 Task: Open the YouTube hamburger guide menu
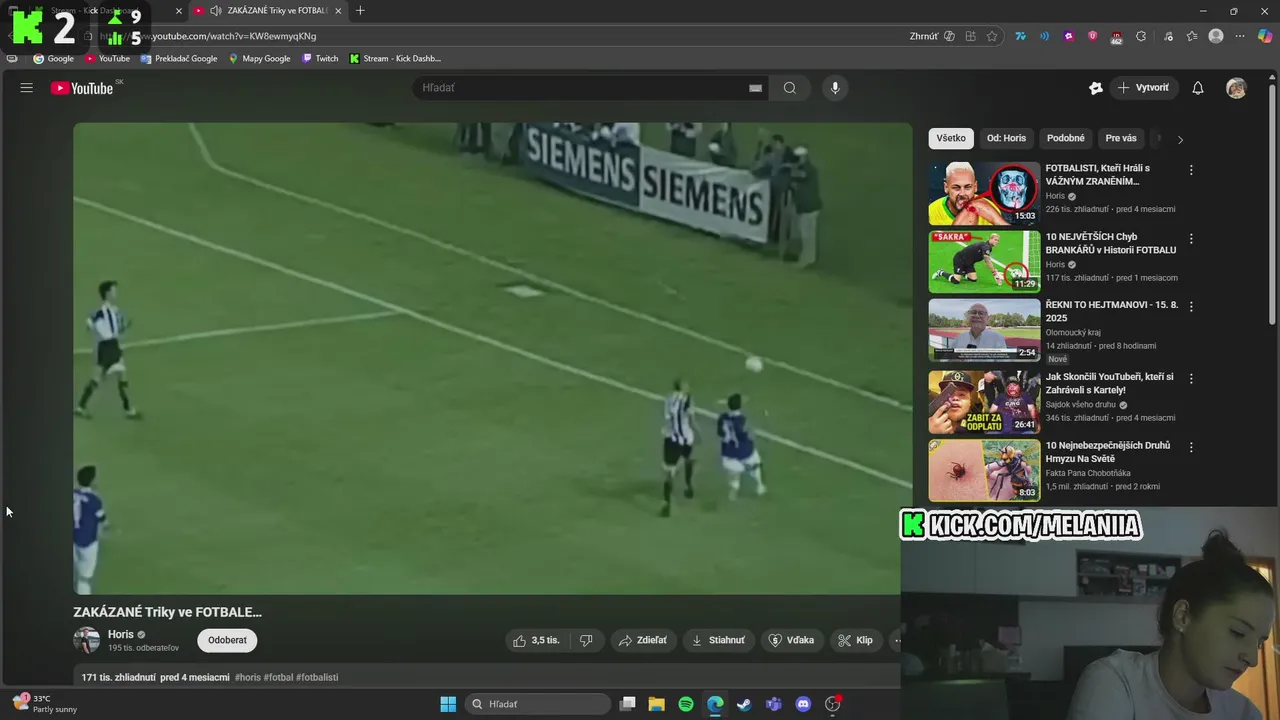pyautogui.click(x=27, y=88)
